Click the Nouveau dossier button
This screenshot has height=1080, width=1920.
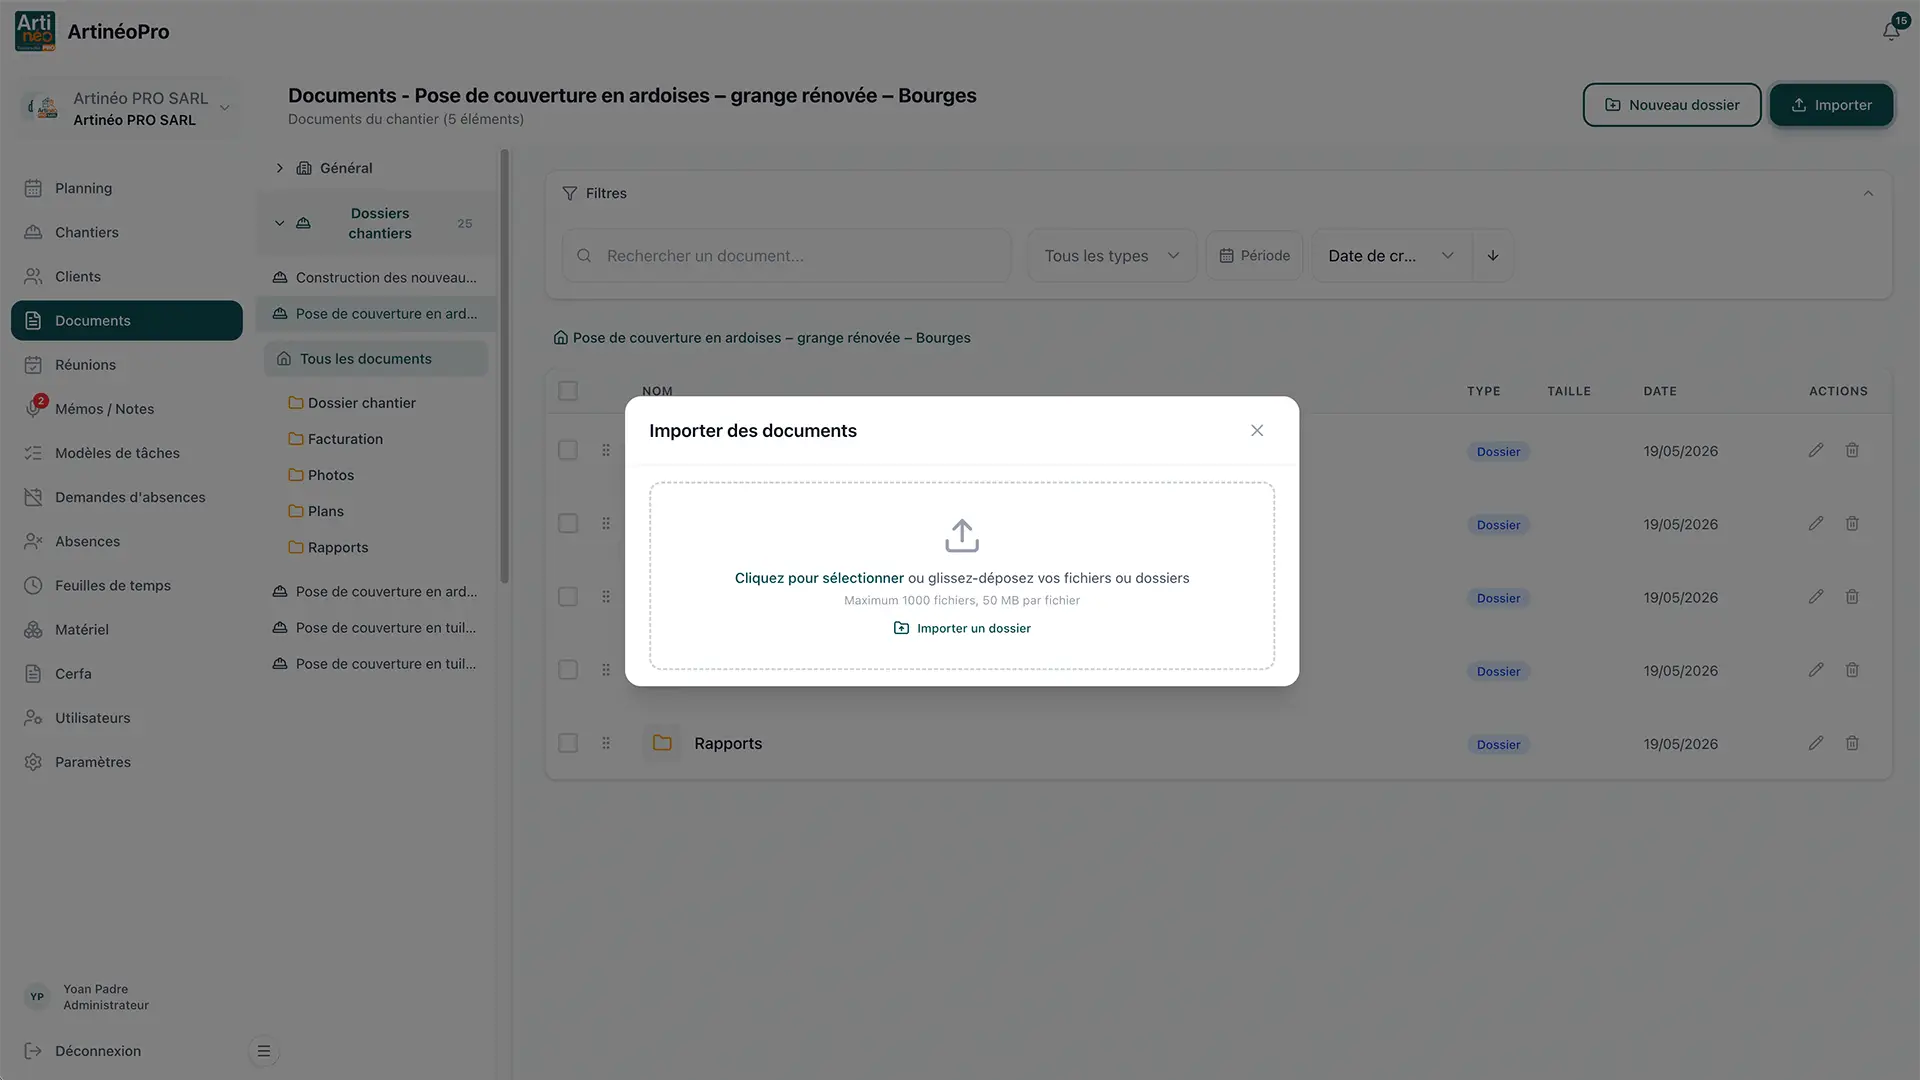pyautogui.click(x=1672, y=105)
